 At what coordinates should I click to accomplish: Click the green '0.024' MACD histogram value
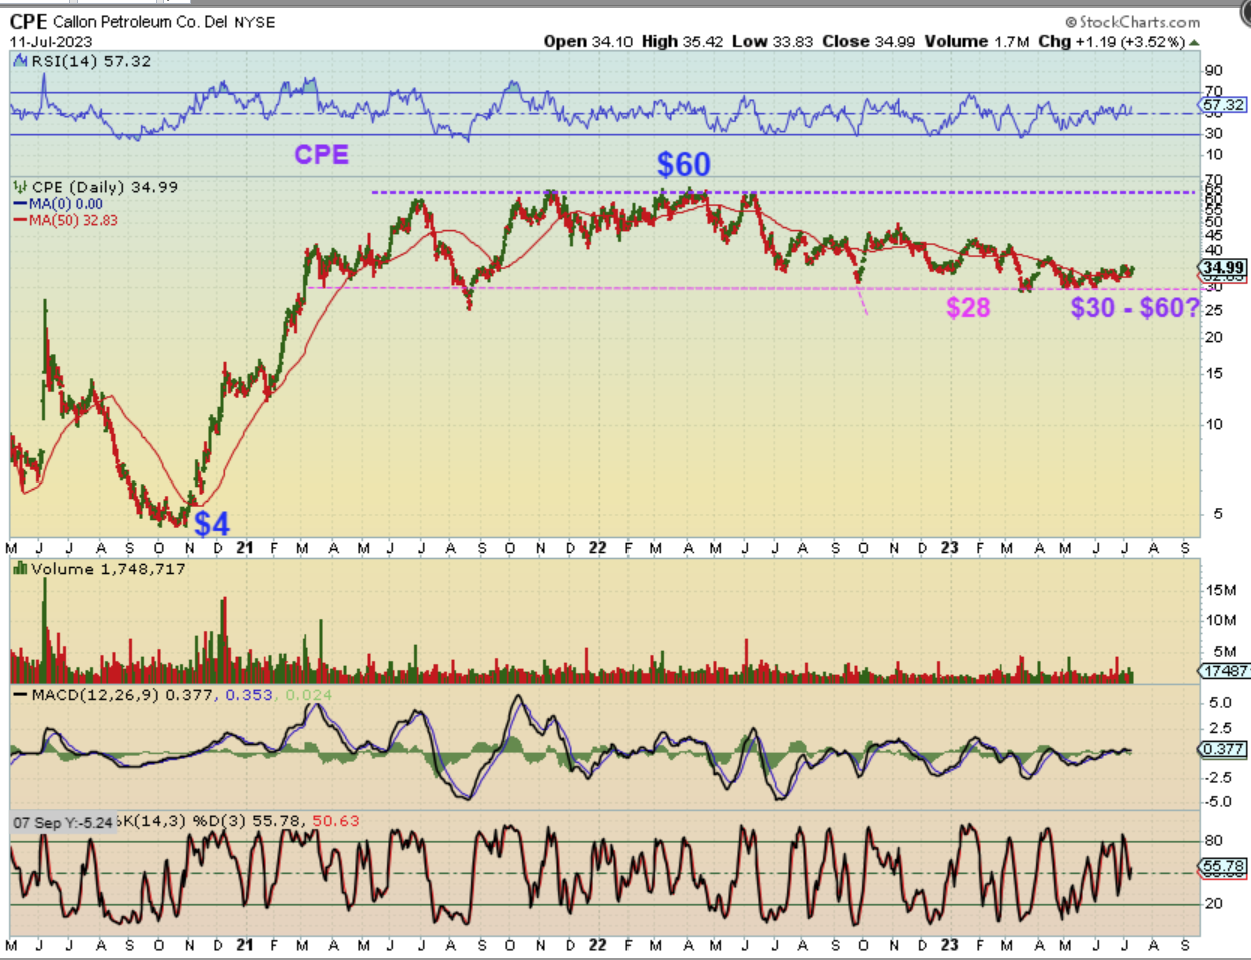point(309,695)
